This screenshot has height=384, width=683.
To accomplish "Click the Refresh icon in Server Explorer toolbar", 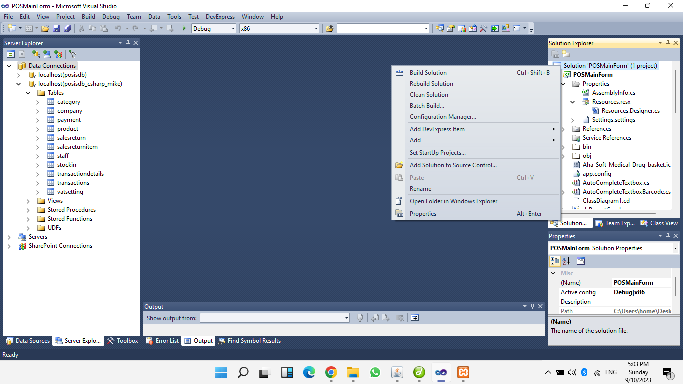I will pyautogui.click(x=10, y=54).
